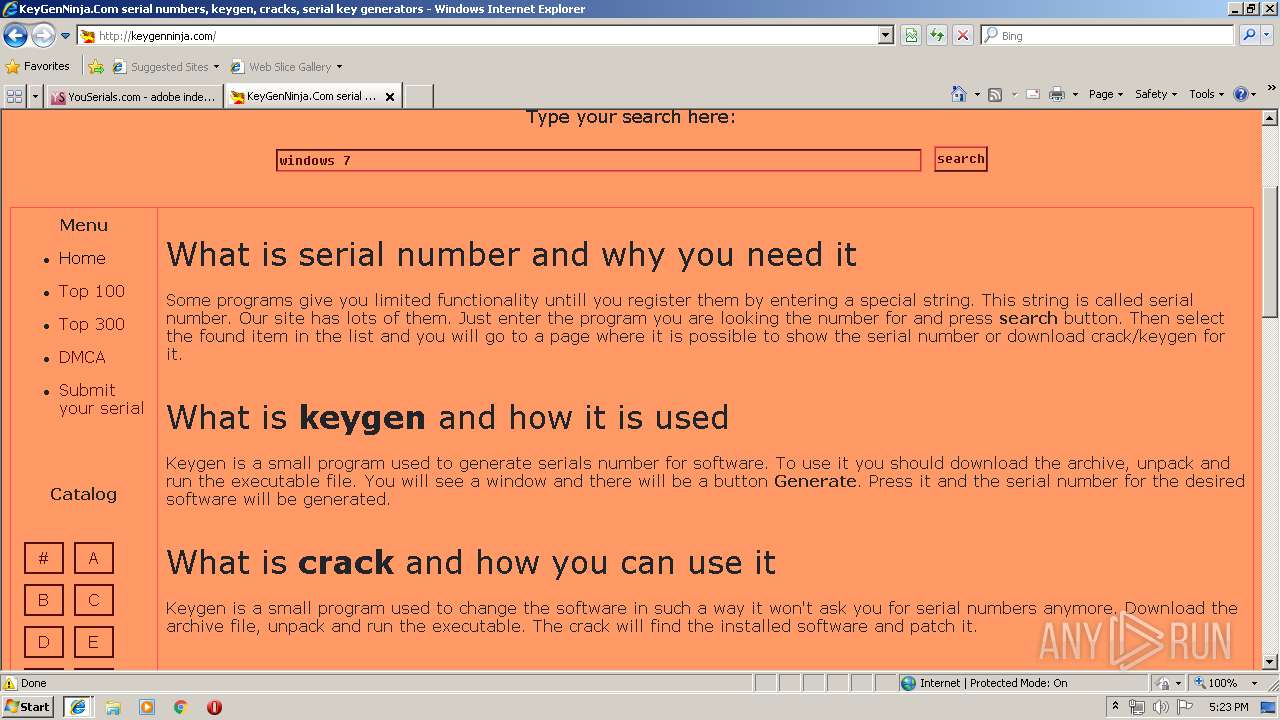1280x720 pixels.
Task: Expand the Print options dropdown arrow
Action: click(x=1075, y=94)
